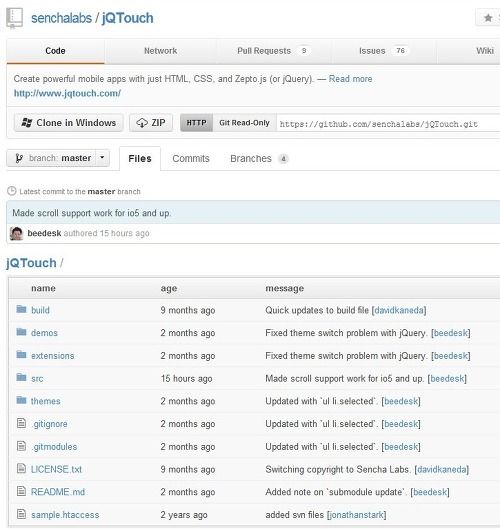Click jonathanstark link in sample.htaccess row
The height and width of the screenshot is (529, 500).
point(357,515)
